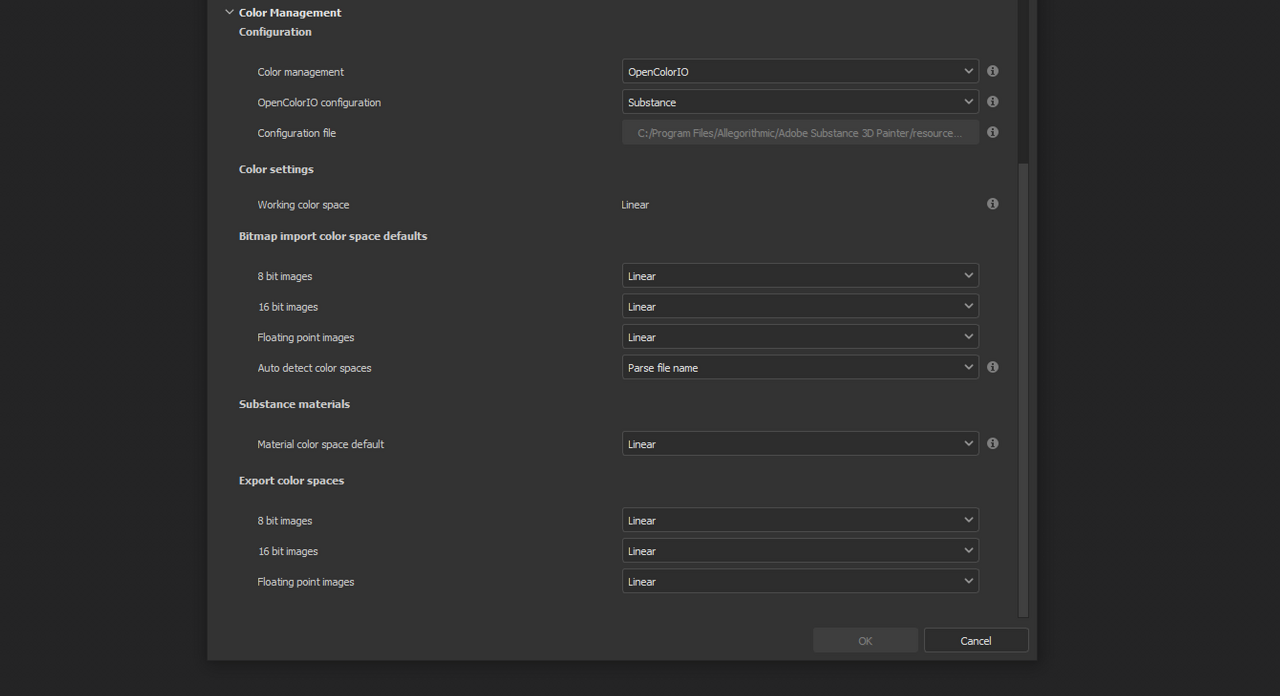Click the Bitmap import color space defaults heading
This screenshot has width=1280, height=696.
tap(333, 236)
